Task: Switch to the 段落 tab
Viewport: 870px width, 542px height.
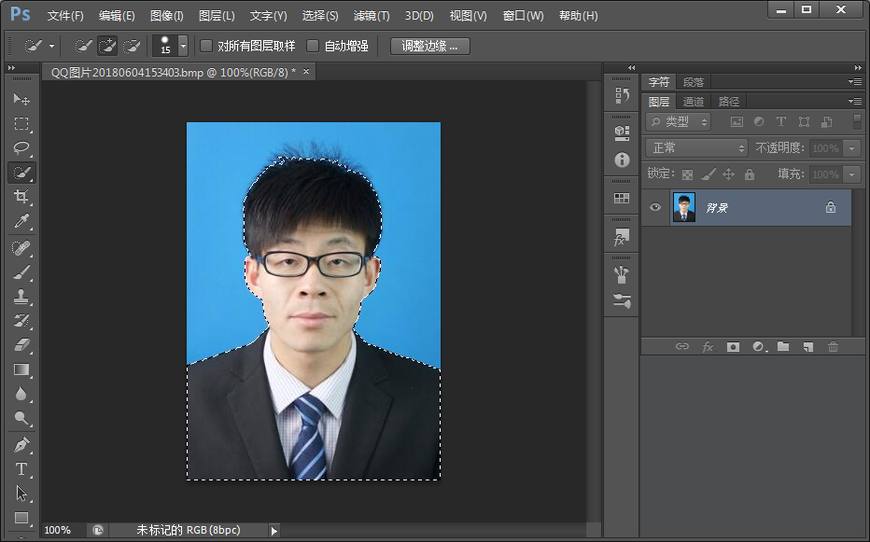Action: (693, 82)
